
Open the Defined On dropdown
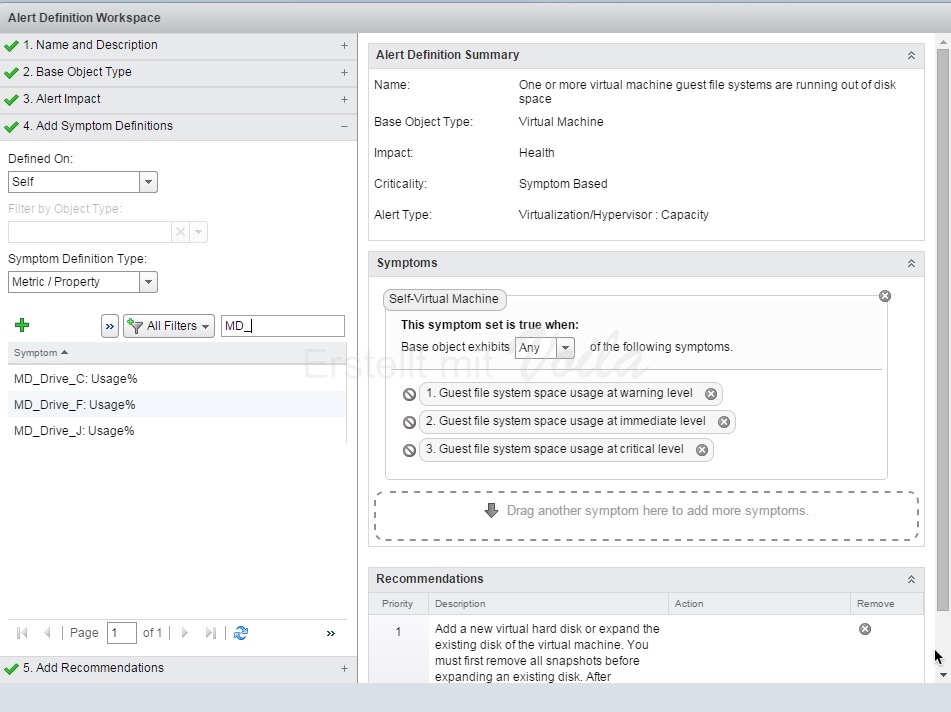point(148,182)
